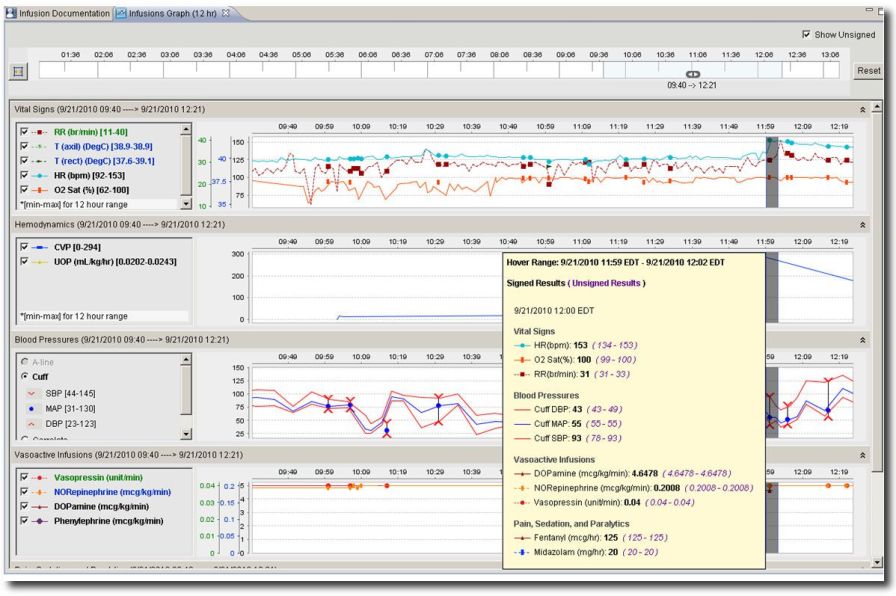The width and height of the screenshot is (896, 596).
Task: Click the O2 Sat orange legend marker
Action: pyautogui.click(x=39, y=190)
